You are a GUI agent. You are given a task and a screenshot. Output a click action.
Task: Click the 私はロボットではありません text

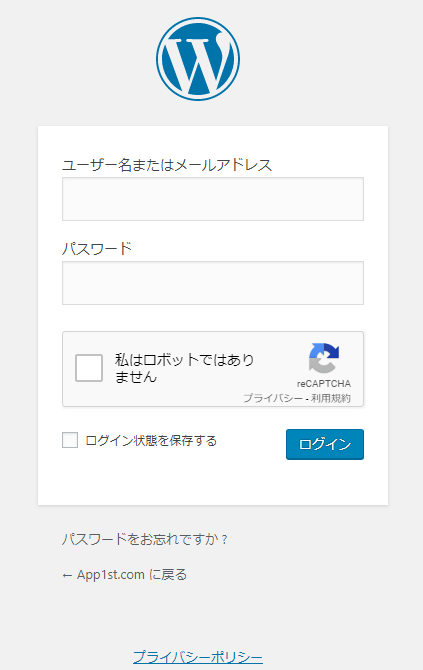(185, 368)
